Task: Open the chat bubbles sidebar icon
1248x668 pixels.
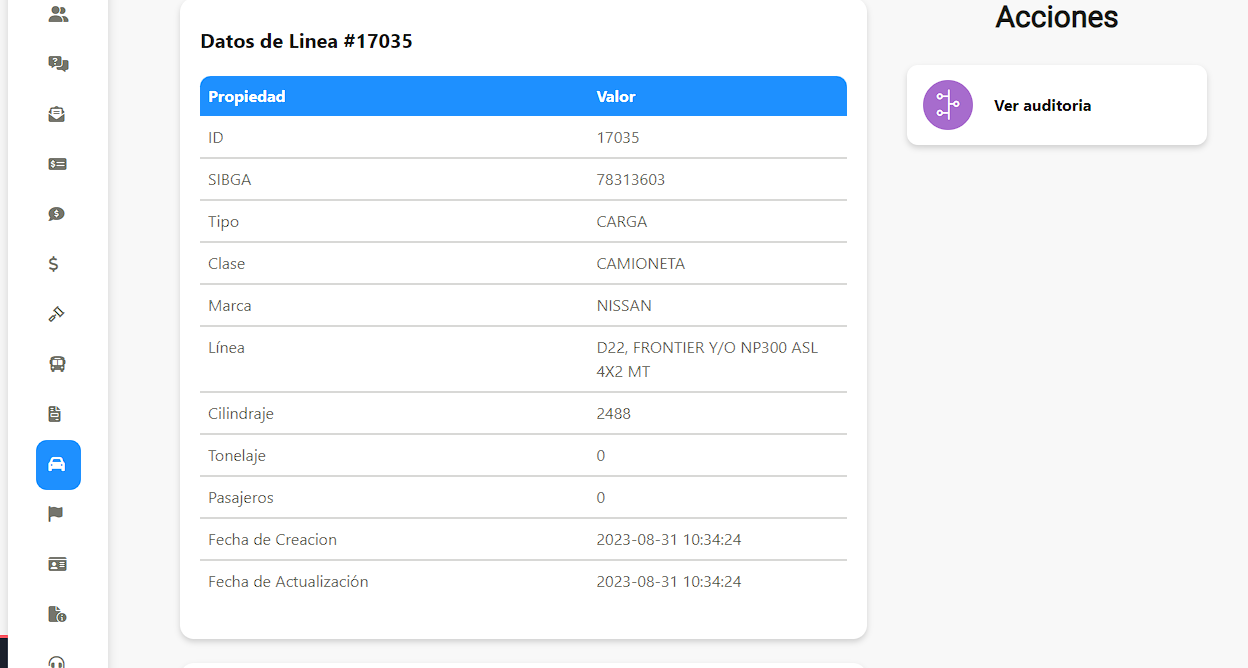Action: pyautogui.click(x=58, y=64)
